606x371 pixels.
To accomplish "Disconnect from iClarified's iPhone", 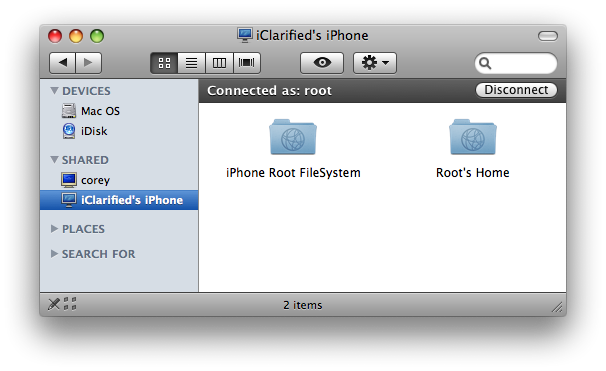I will (x=516, y=90).
